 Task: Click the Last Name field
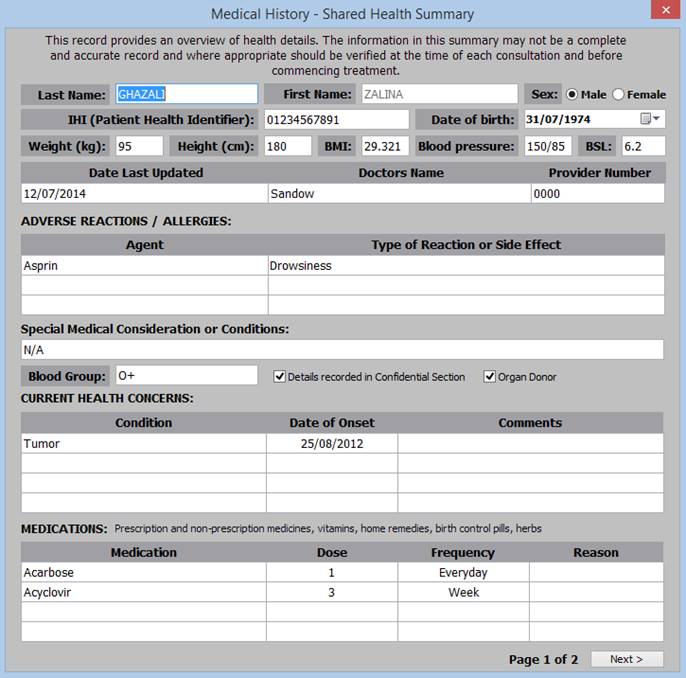pyautogui.click(x=186, y=94)
